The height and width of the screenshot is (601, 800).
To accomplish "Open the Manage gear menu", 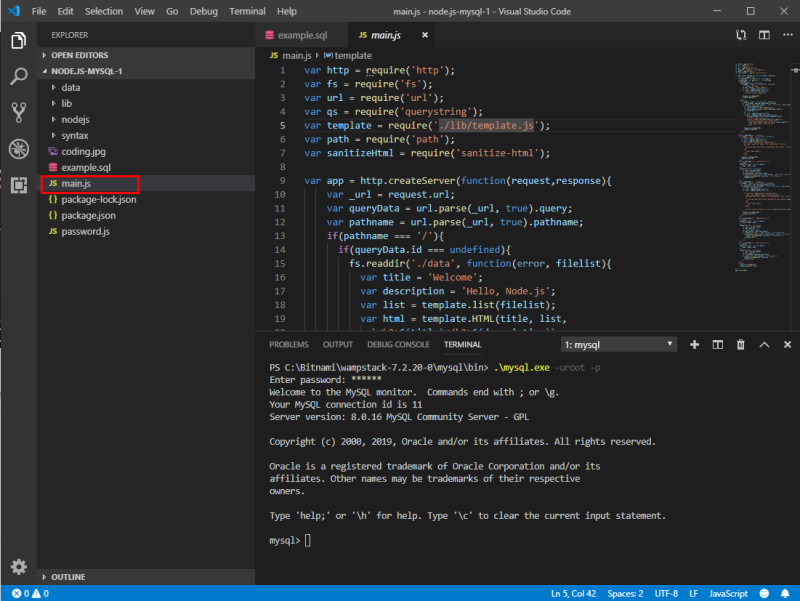I will (18, 567).
